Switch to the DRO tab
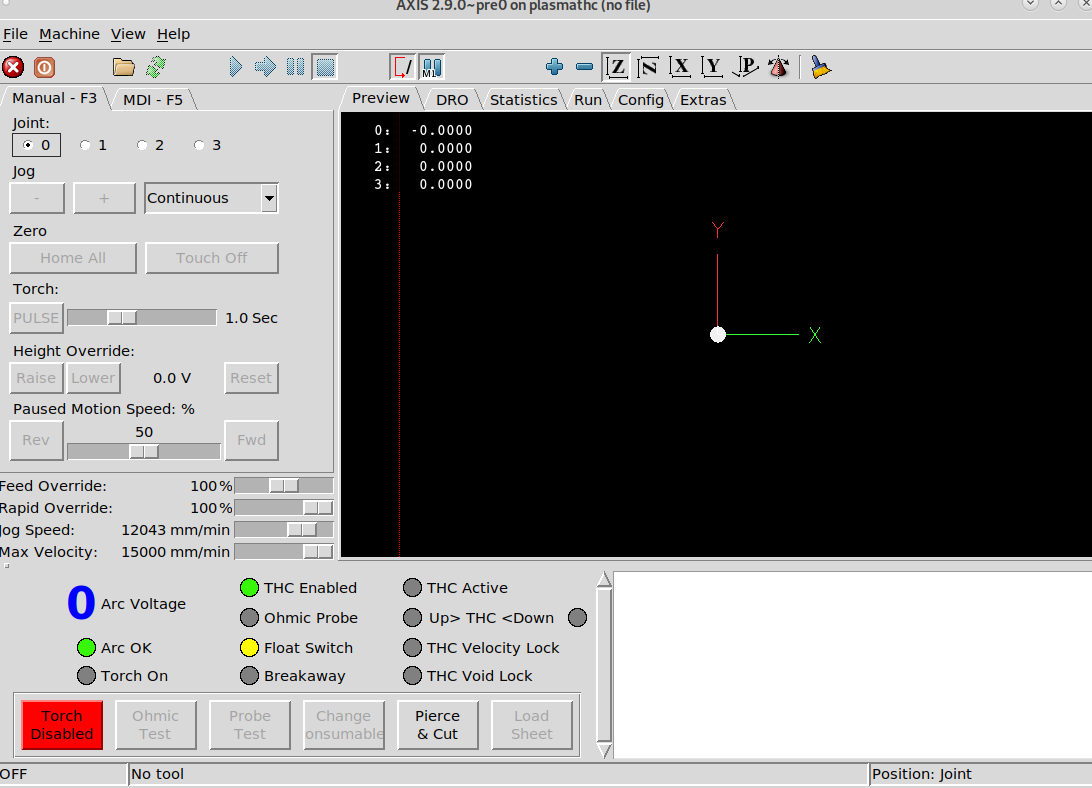1092x788 pixels. pos(452,100)
